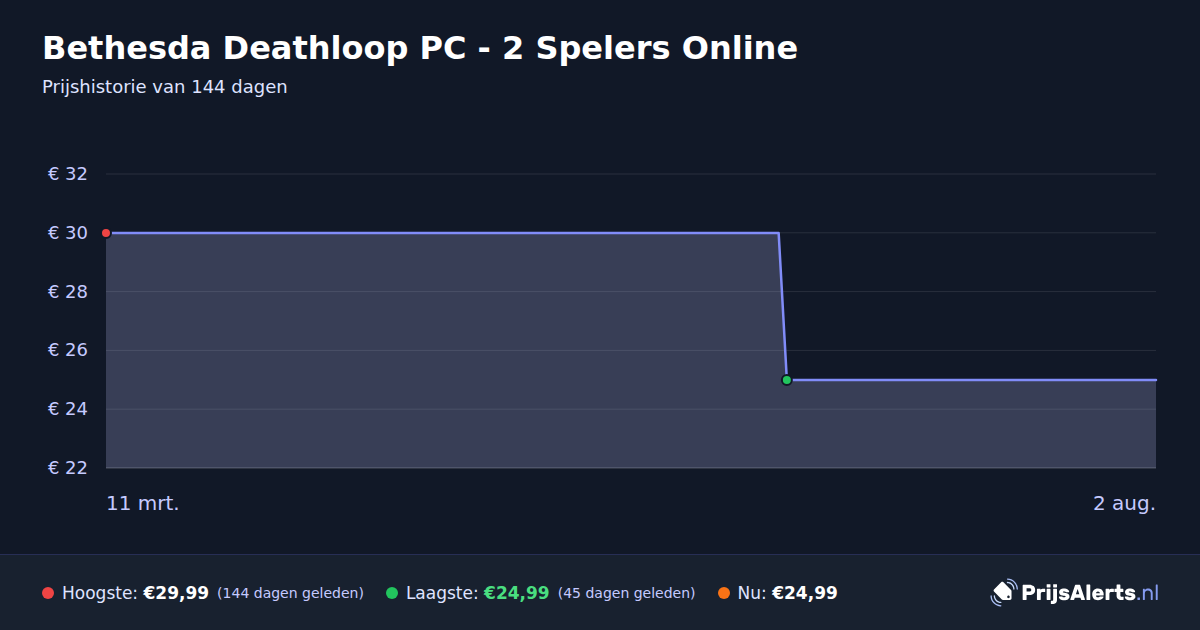Click the orange Nu legend dot
The image size is (1200, 630).
[x=724, y=593]
